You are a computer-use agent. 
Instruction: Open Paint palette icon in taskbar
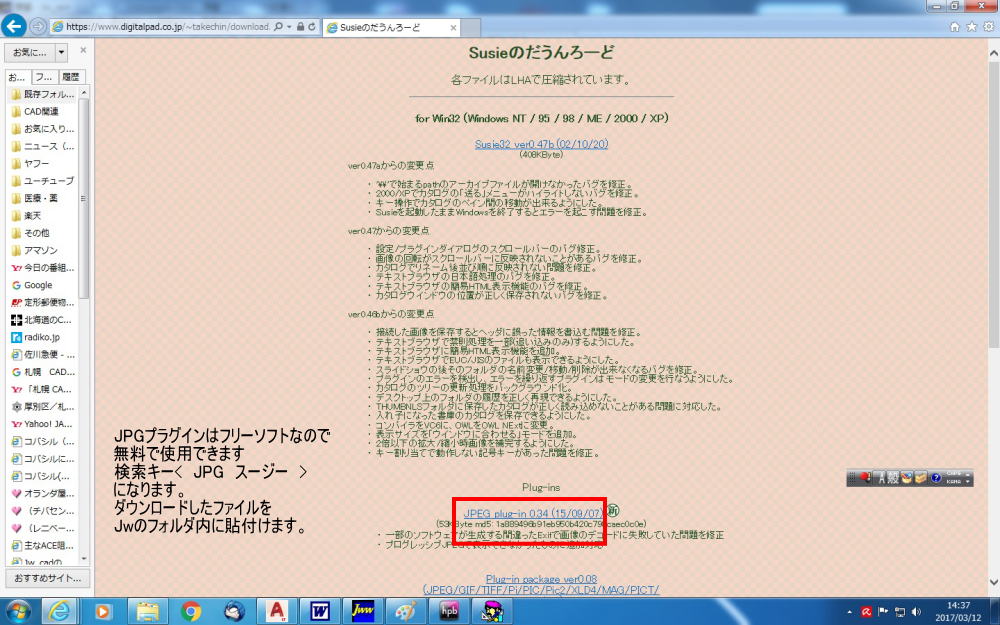tap(406, 611)
